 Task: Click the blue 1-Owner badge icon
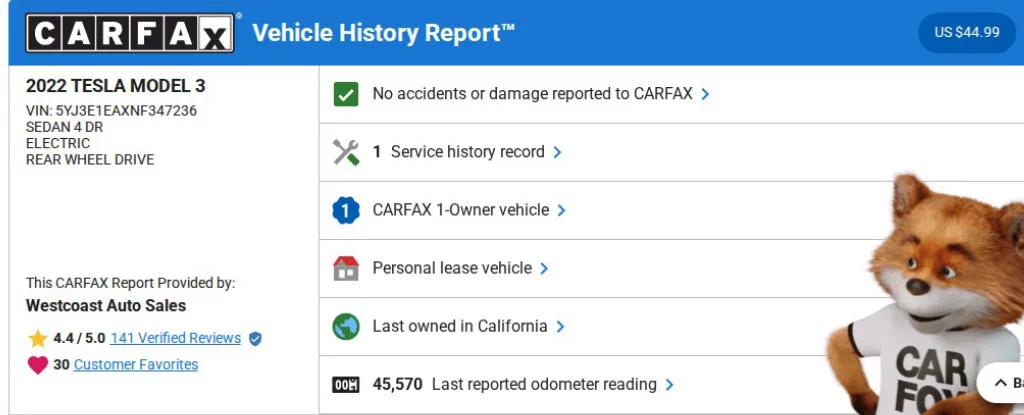coord(345,210)
